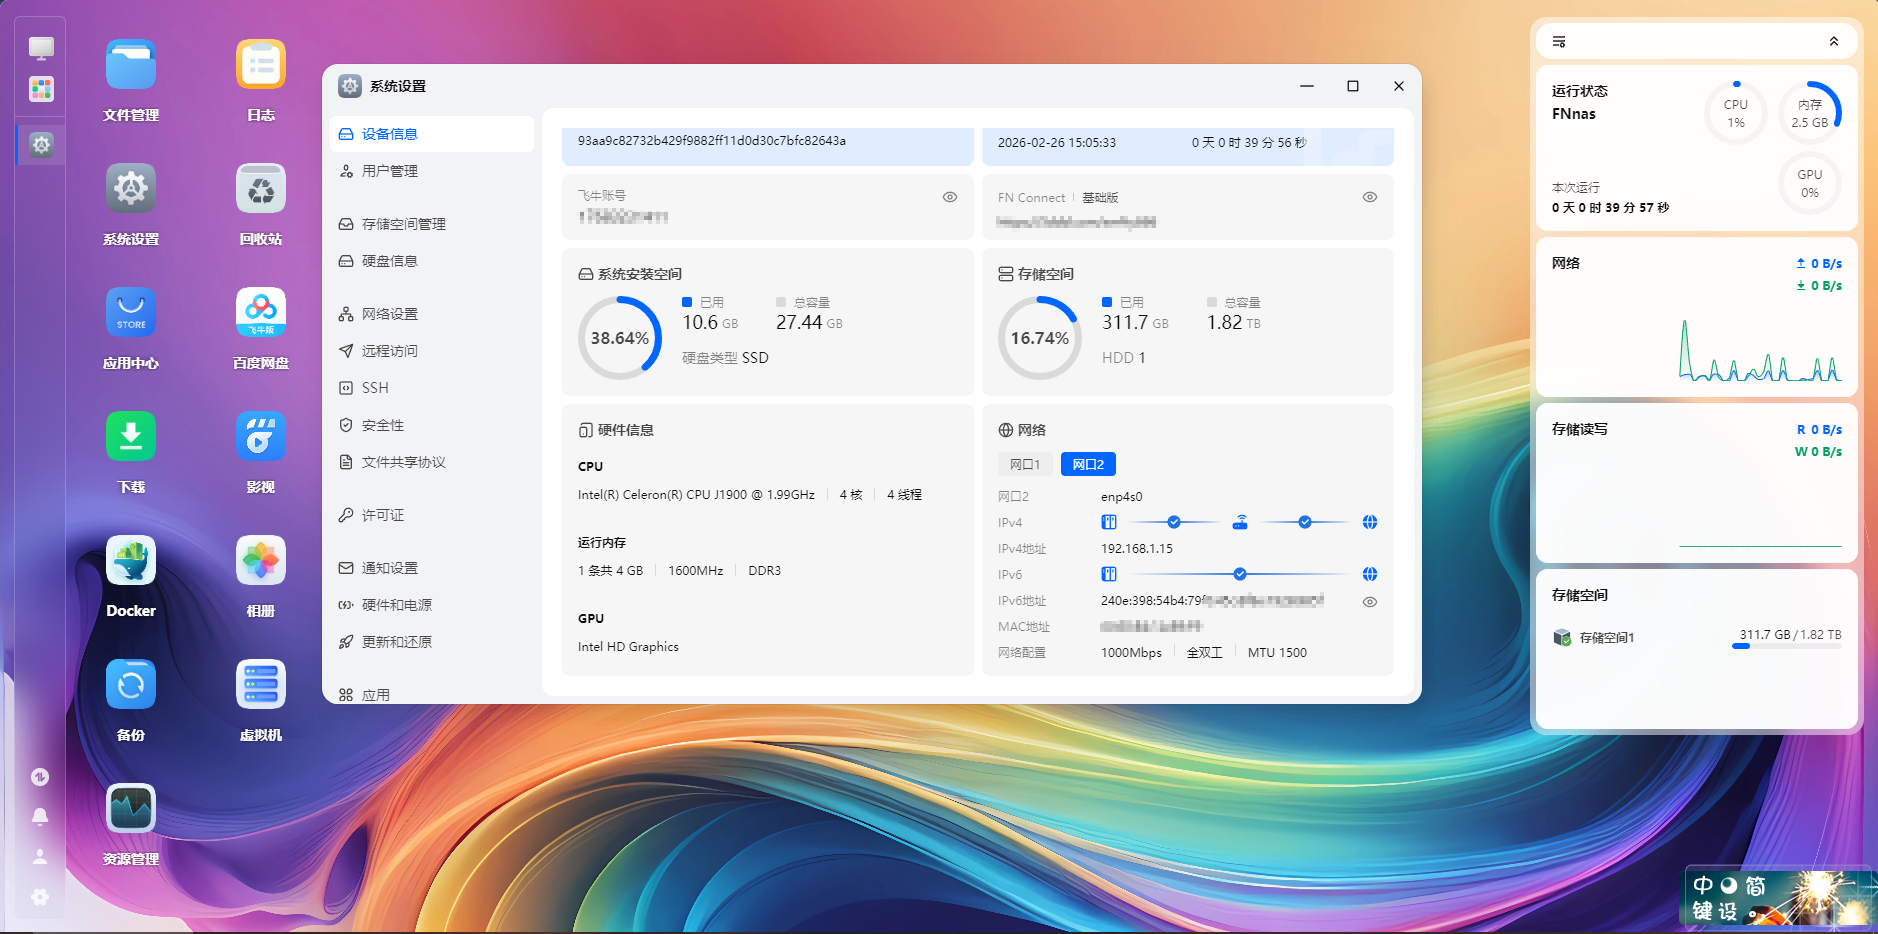The height and width of the screenshot is (934, 1878).
Task: Open the 相册 photos app
Action: [261, 561]
